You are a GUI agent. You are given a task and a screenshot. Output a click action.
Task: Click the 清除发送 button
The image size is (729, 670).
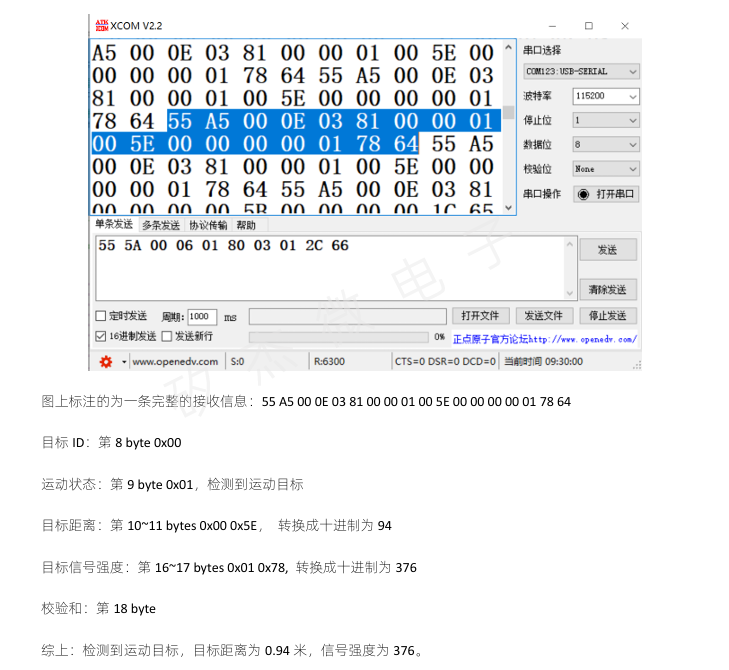tap(608, 290)
